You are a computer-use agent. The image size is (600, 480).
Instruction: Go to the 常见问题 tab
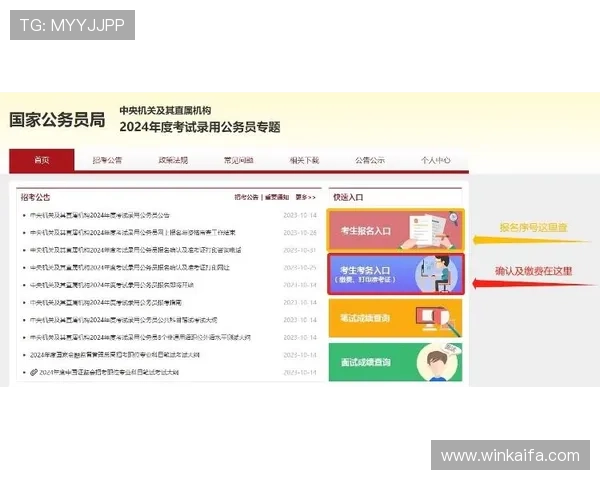click(x=238, y=160)
